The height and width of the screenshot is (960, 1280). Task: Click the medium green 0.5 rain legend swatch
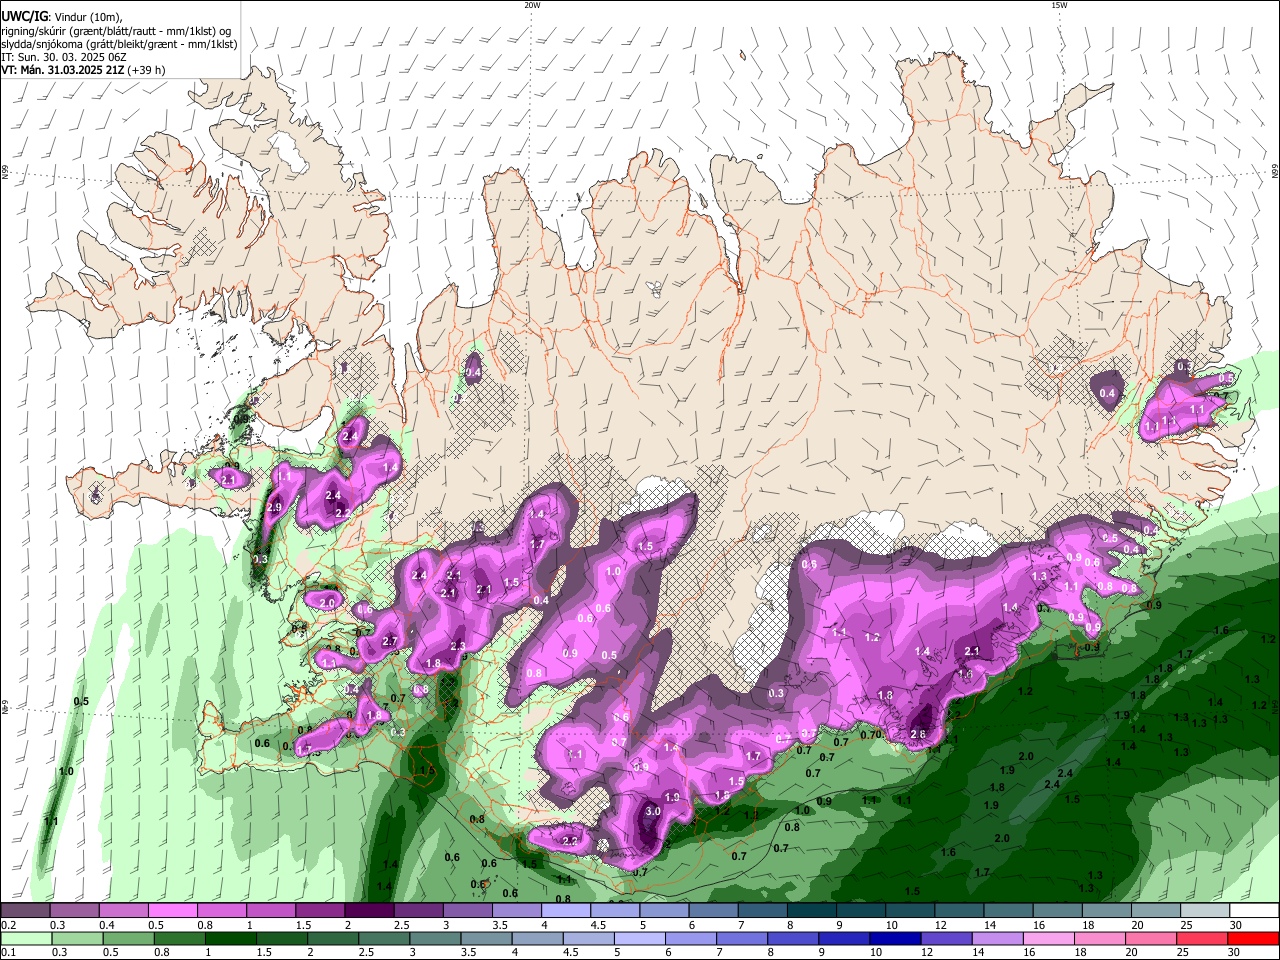[128, 939]
